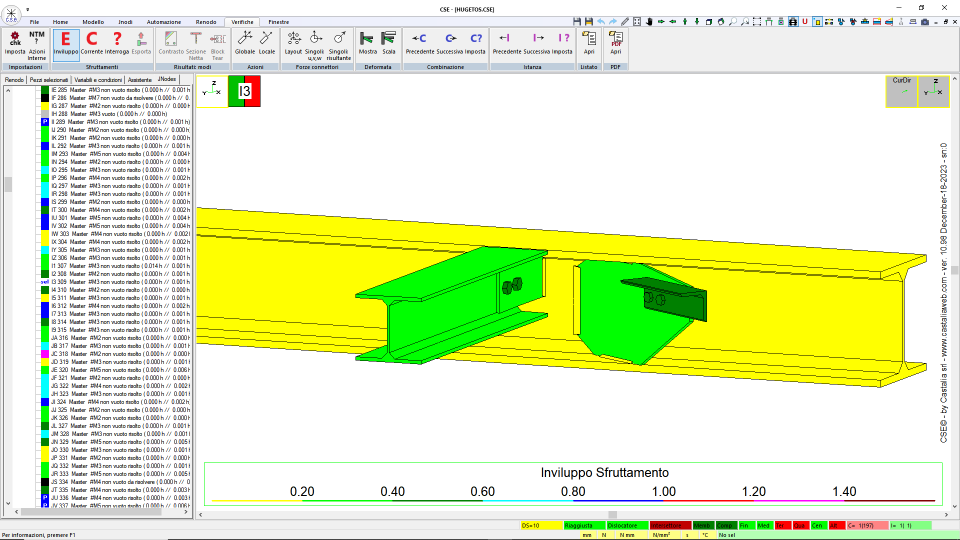Switch to the Home ribbon tab
This screenshot has width=960, height=540.
(60, 22)
